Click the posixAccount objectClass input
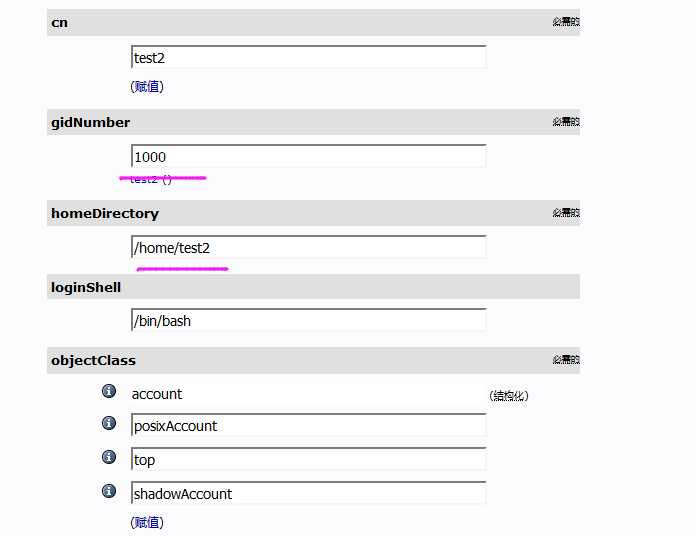Image resolution: width=696 pixels, height=536 pixels. [308, 425]
